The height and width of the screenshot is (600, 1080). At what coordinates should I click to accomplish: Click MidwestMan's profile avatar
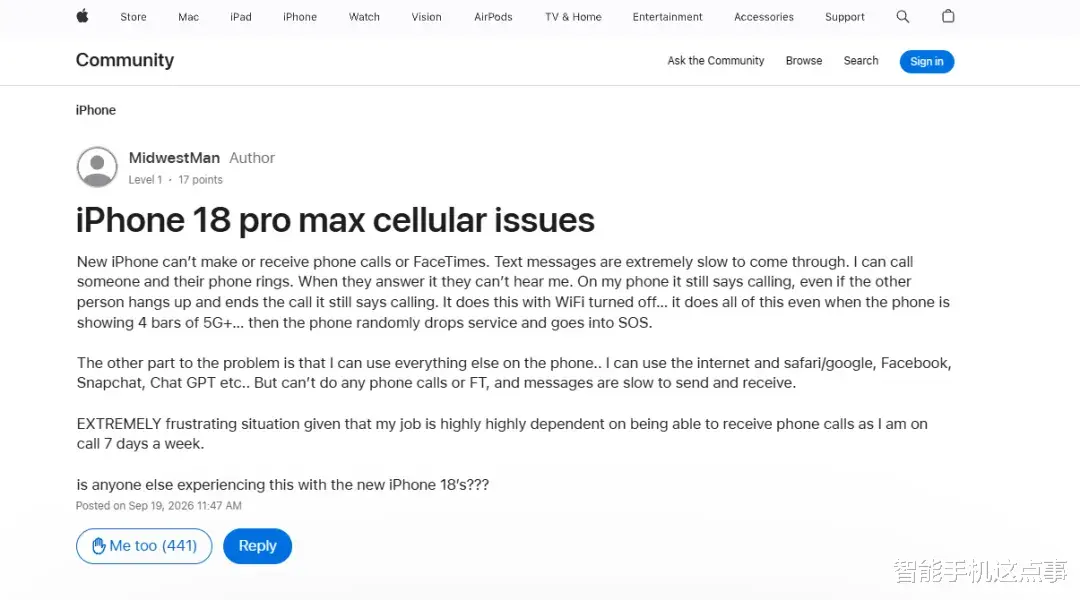coord(97,167)
